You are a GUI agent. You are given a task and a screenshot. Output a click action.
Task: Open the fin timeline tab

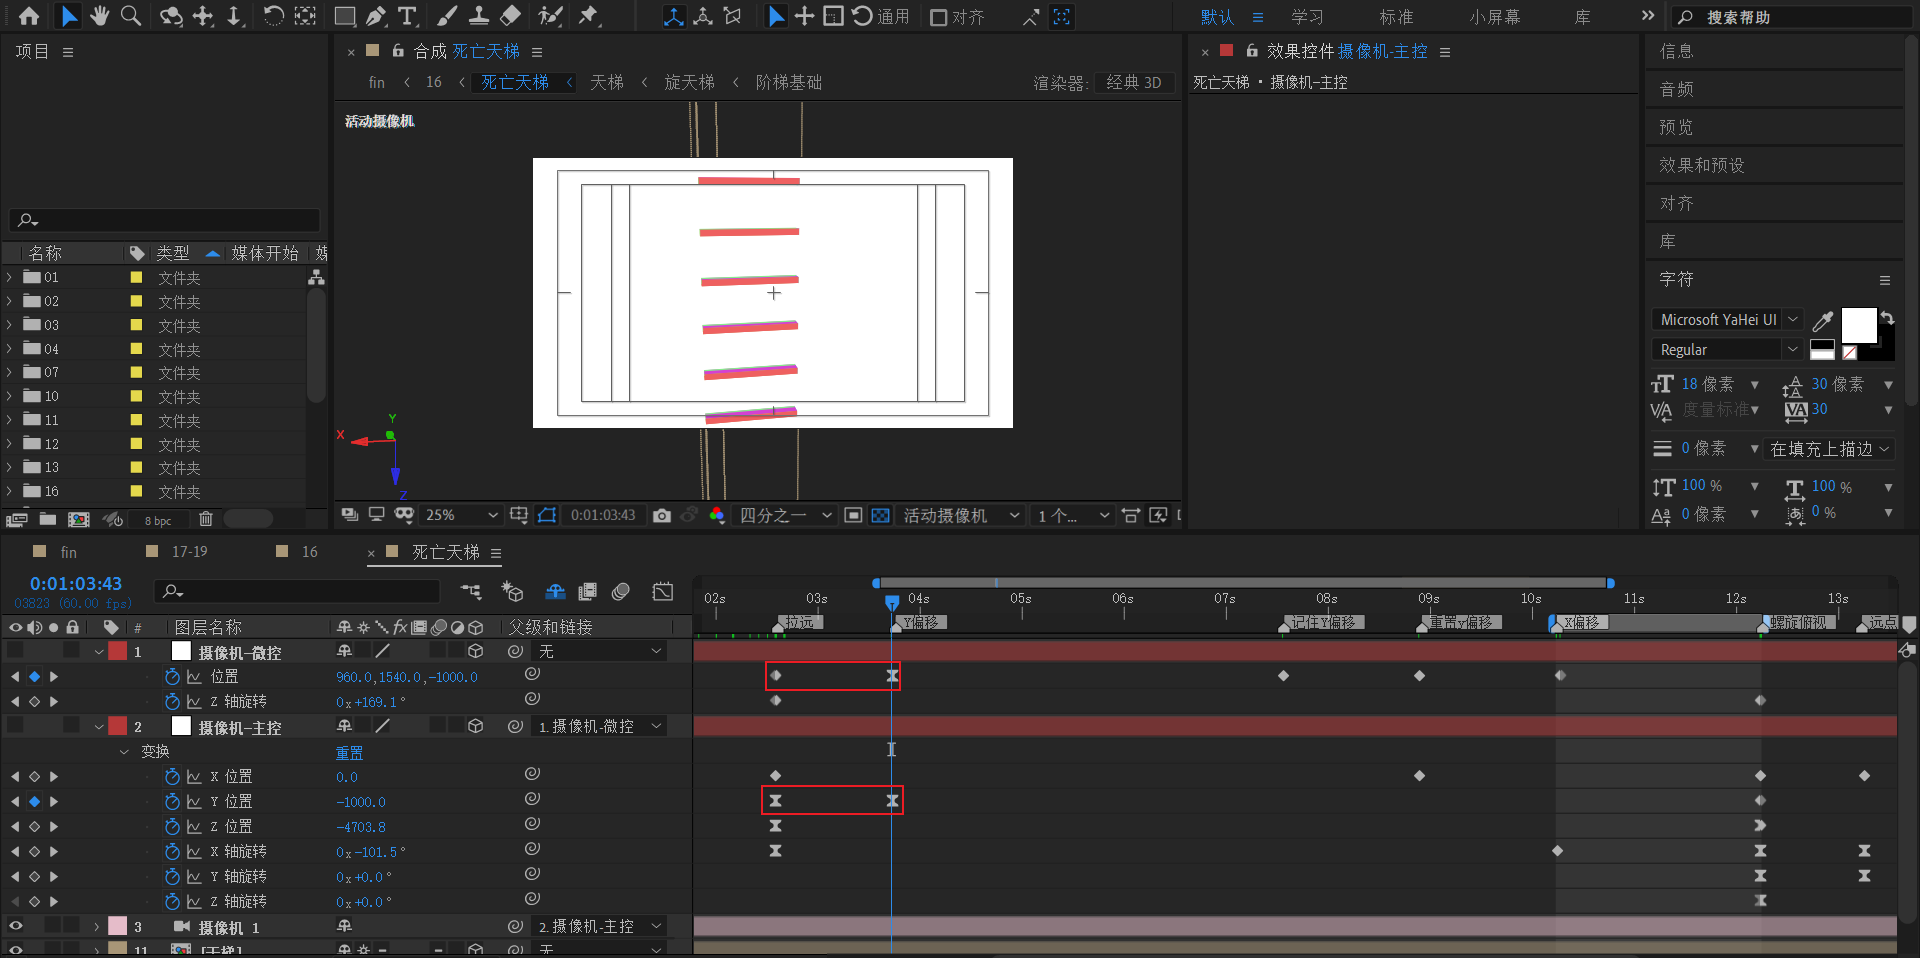[68, 552]
